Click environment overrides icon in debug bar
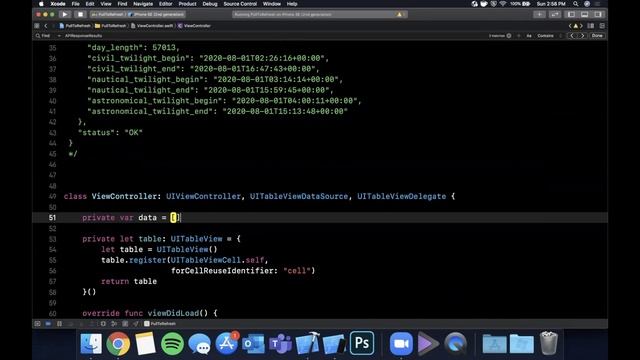Screen dimensions: 640x360 (125, 324)
